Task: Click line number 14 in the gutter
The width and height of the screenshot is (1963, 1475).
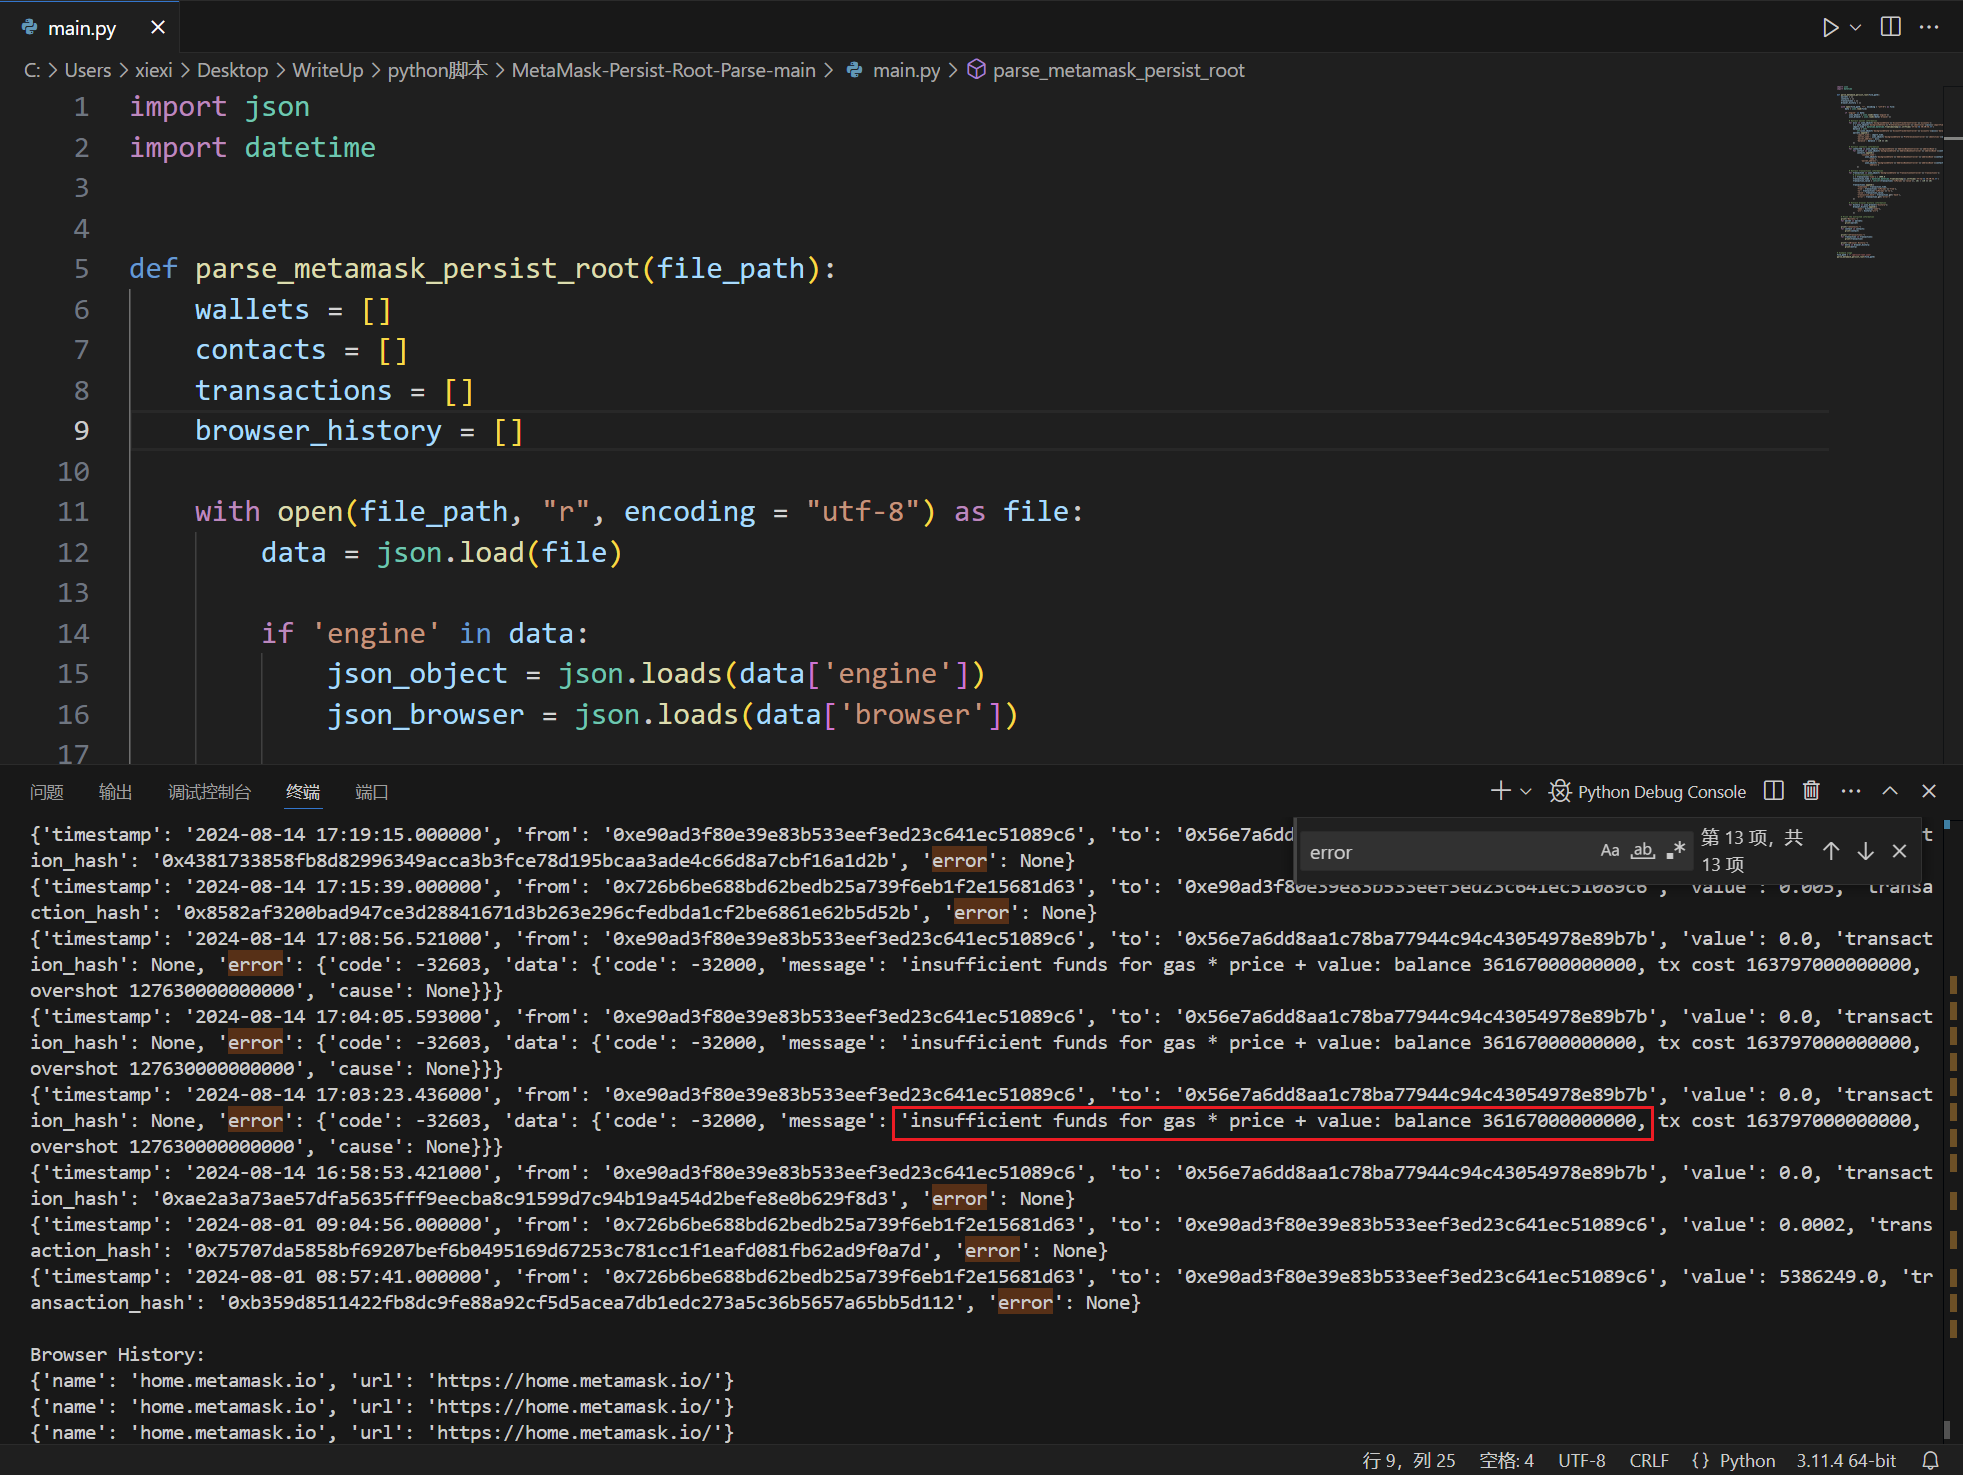Action: (73, 633)
